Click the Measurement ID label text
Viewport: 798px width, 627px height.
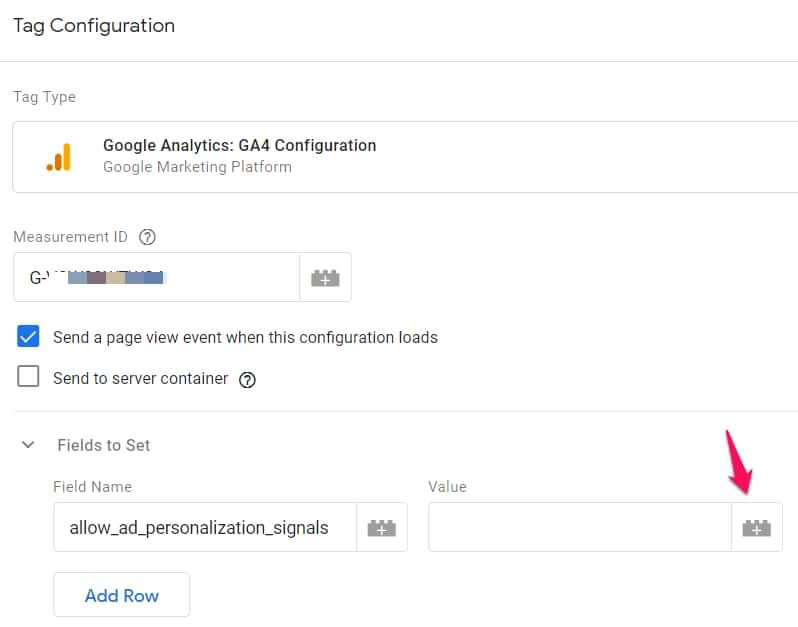pos(71,237)
